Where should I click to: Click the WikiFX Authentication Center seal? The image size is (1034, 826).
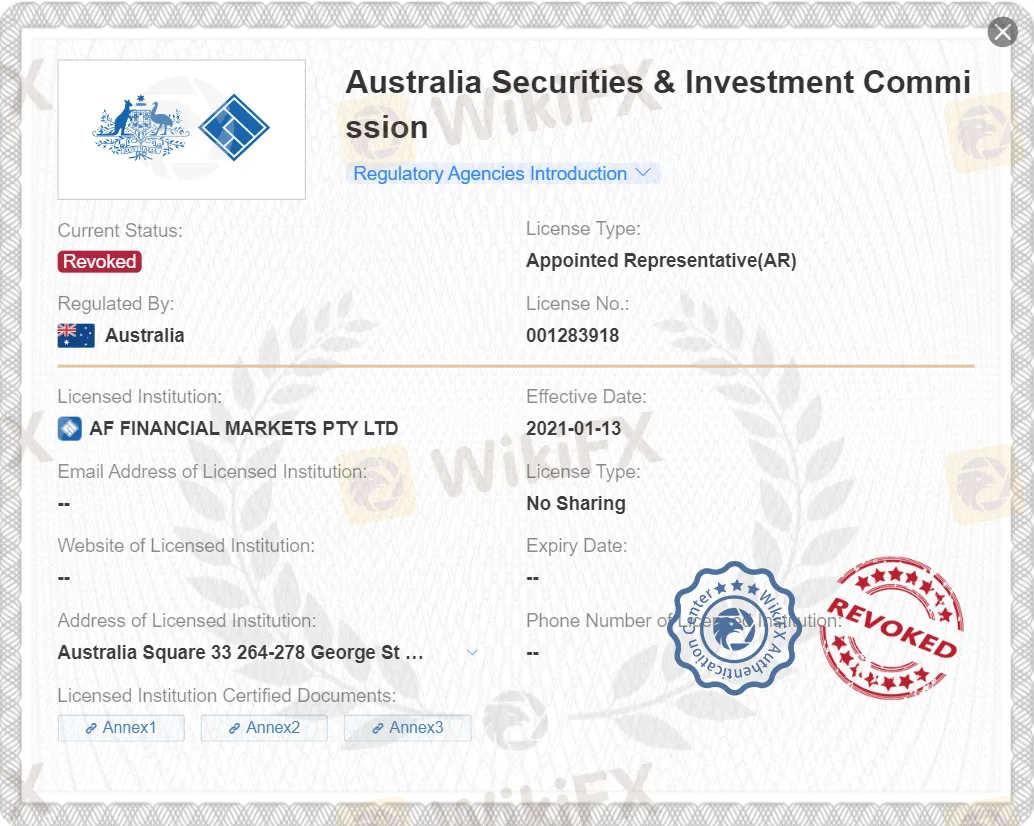[x=733, y=630]
